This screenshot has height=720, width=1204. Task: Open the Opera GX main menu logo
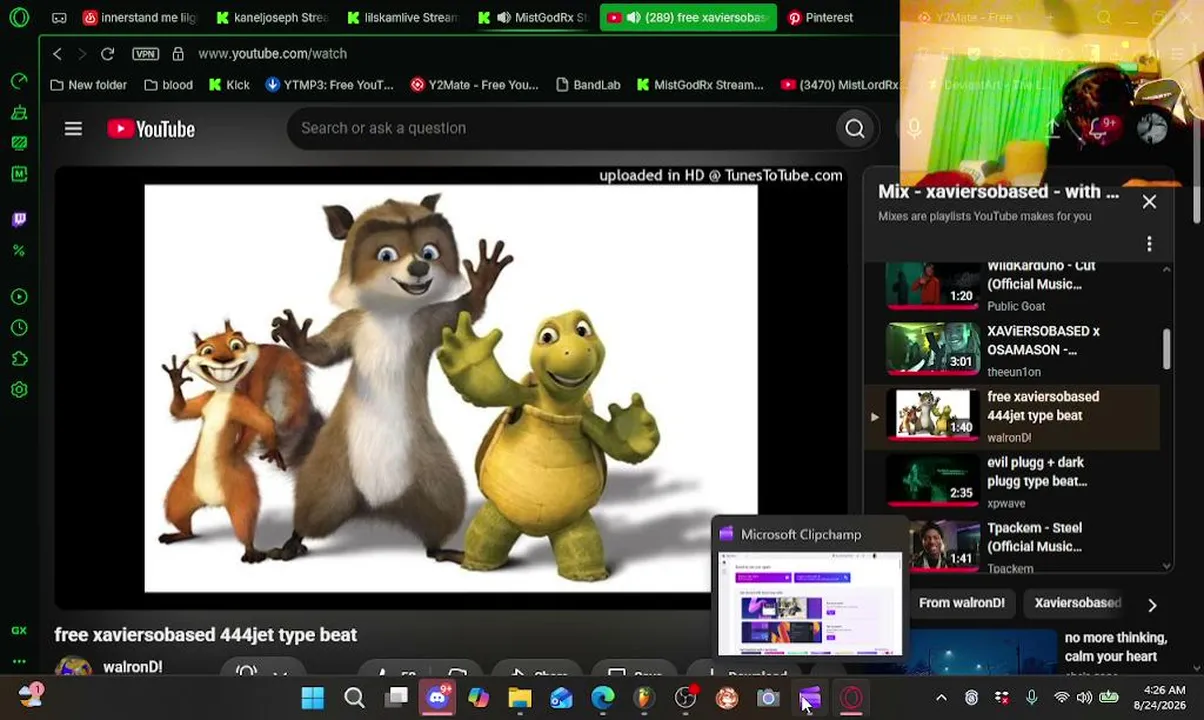click(19, 17)
